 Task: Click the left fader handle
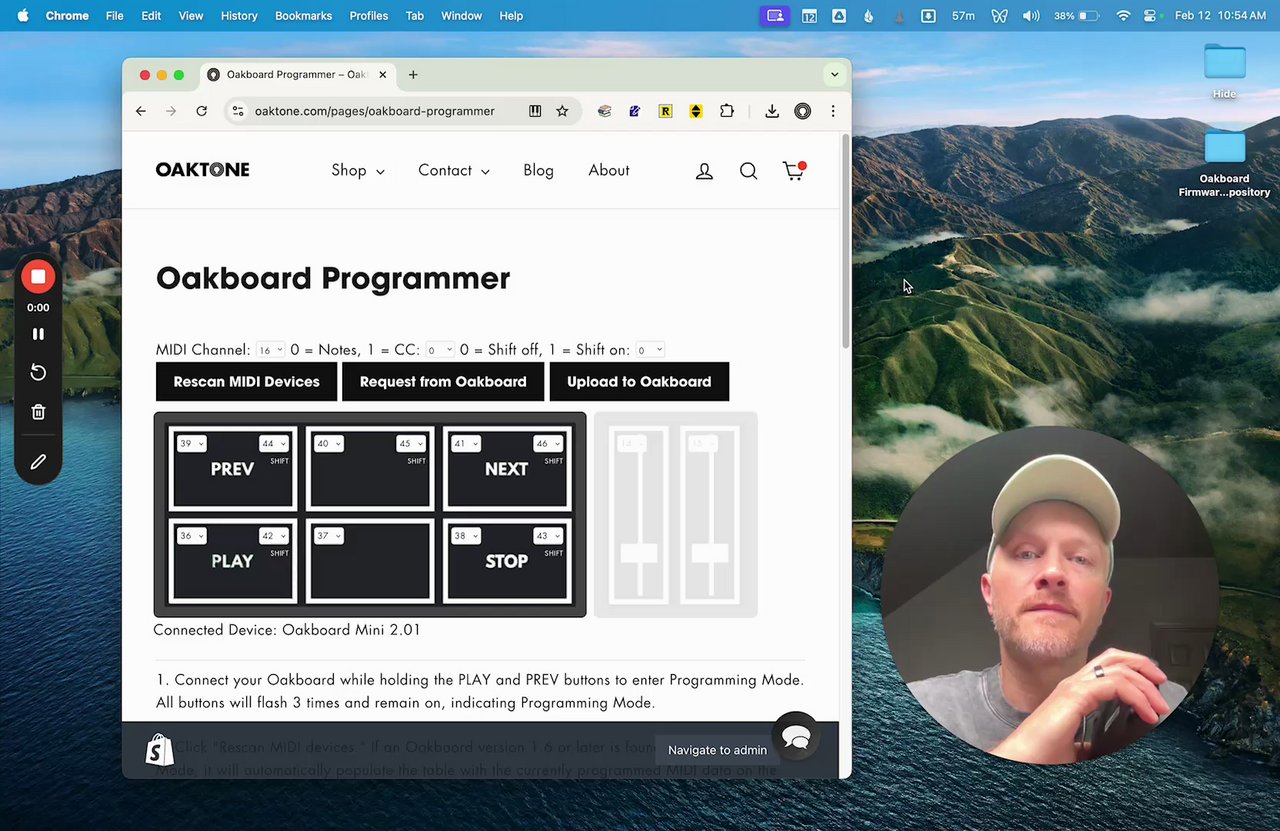[639, 553]
